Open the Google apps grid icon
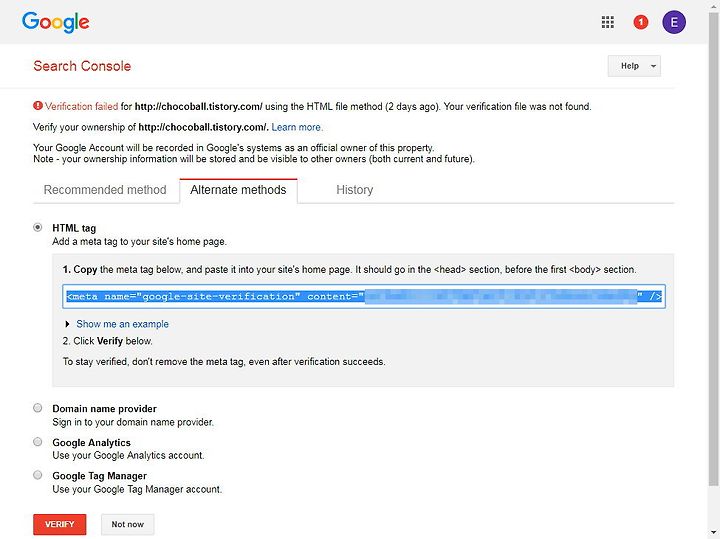The width and height of the screenshot is (720, 539). pyautogui.click(x=608, y=22)
